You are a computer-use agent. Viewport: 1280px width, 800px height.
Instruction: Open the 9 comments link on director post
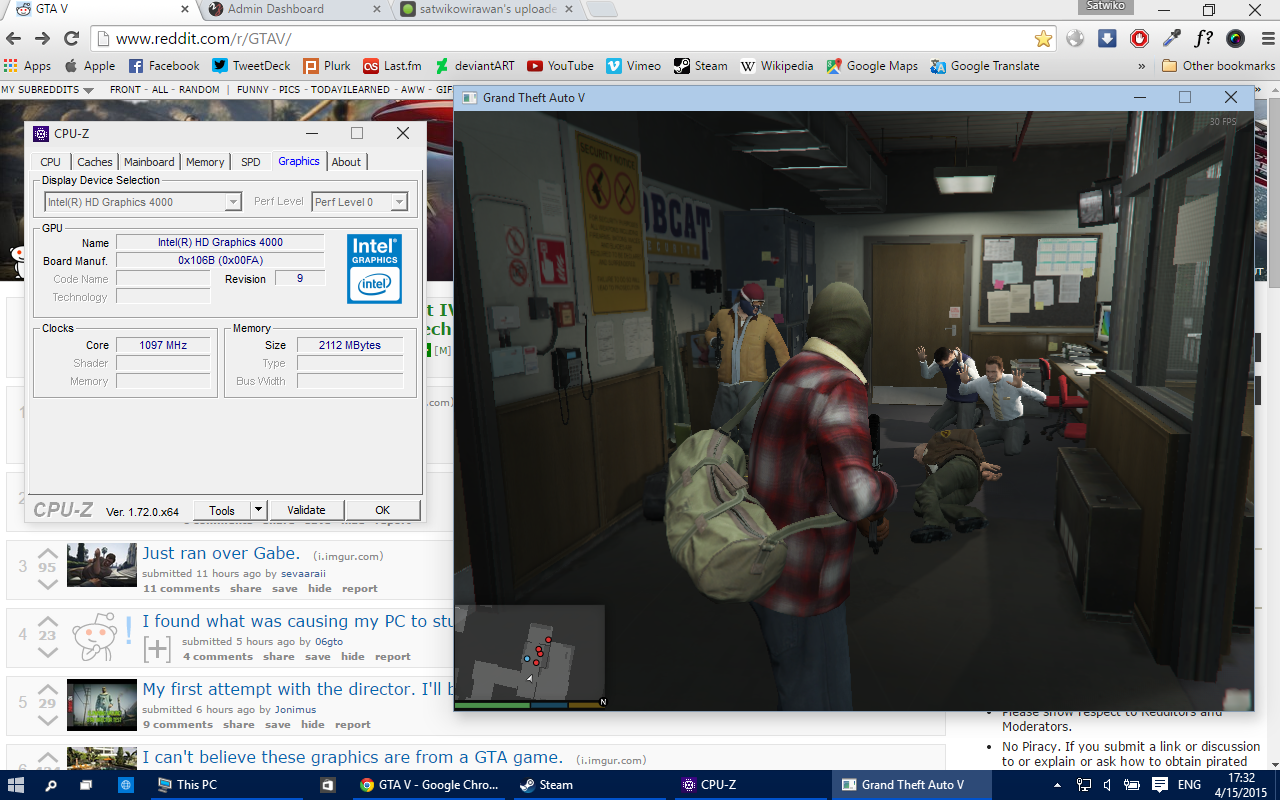click(x=178, y=725)
